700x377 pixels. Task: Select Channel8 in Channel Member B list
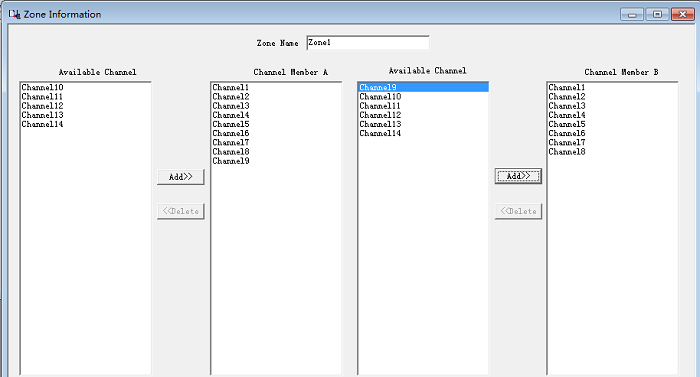pyautogui.click(x=567, y=152)
